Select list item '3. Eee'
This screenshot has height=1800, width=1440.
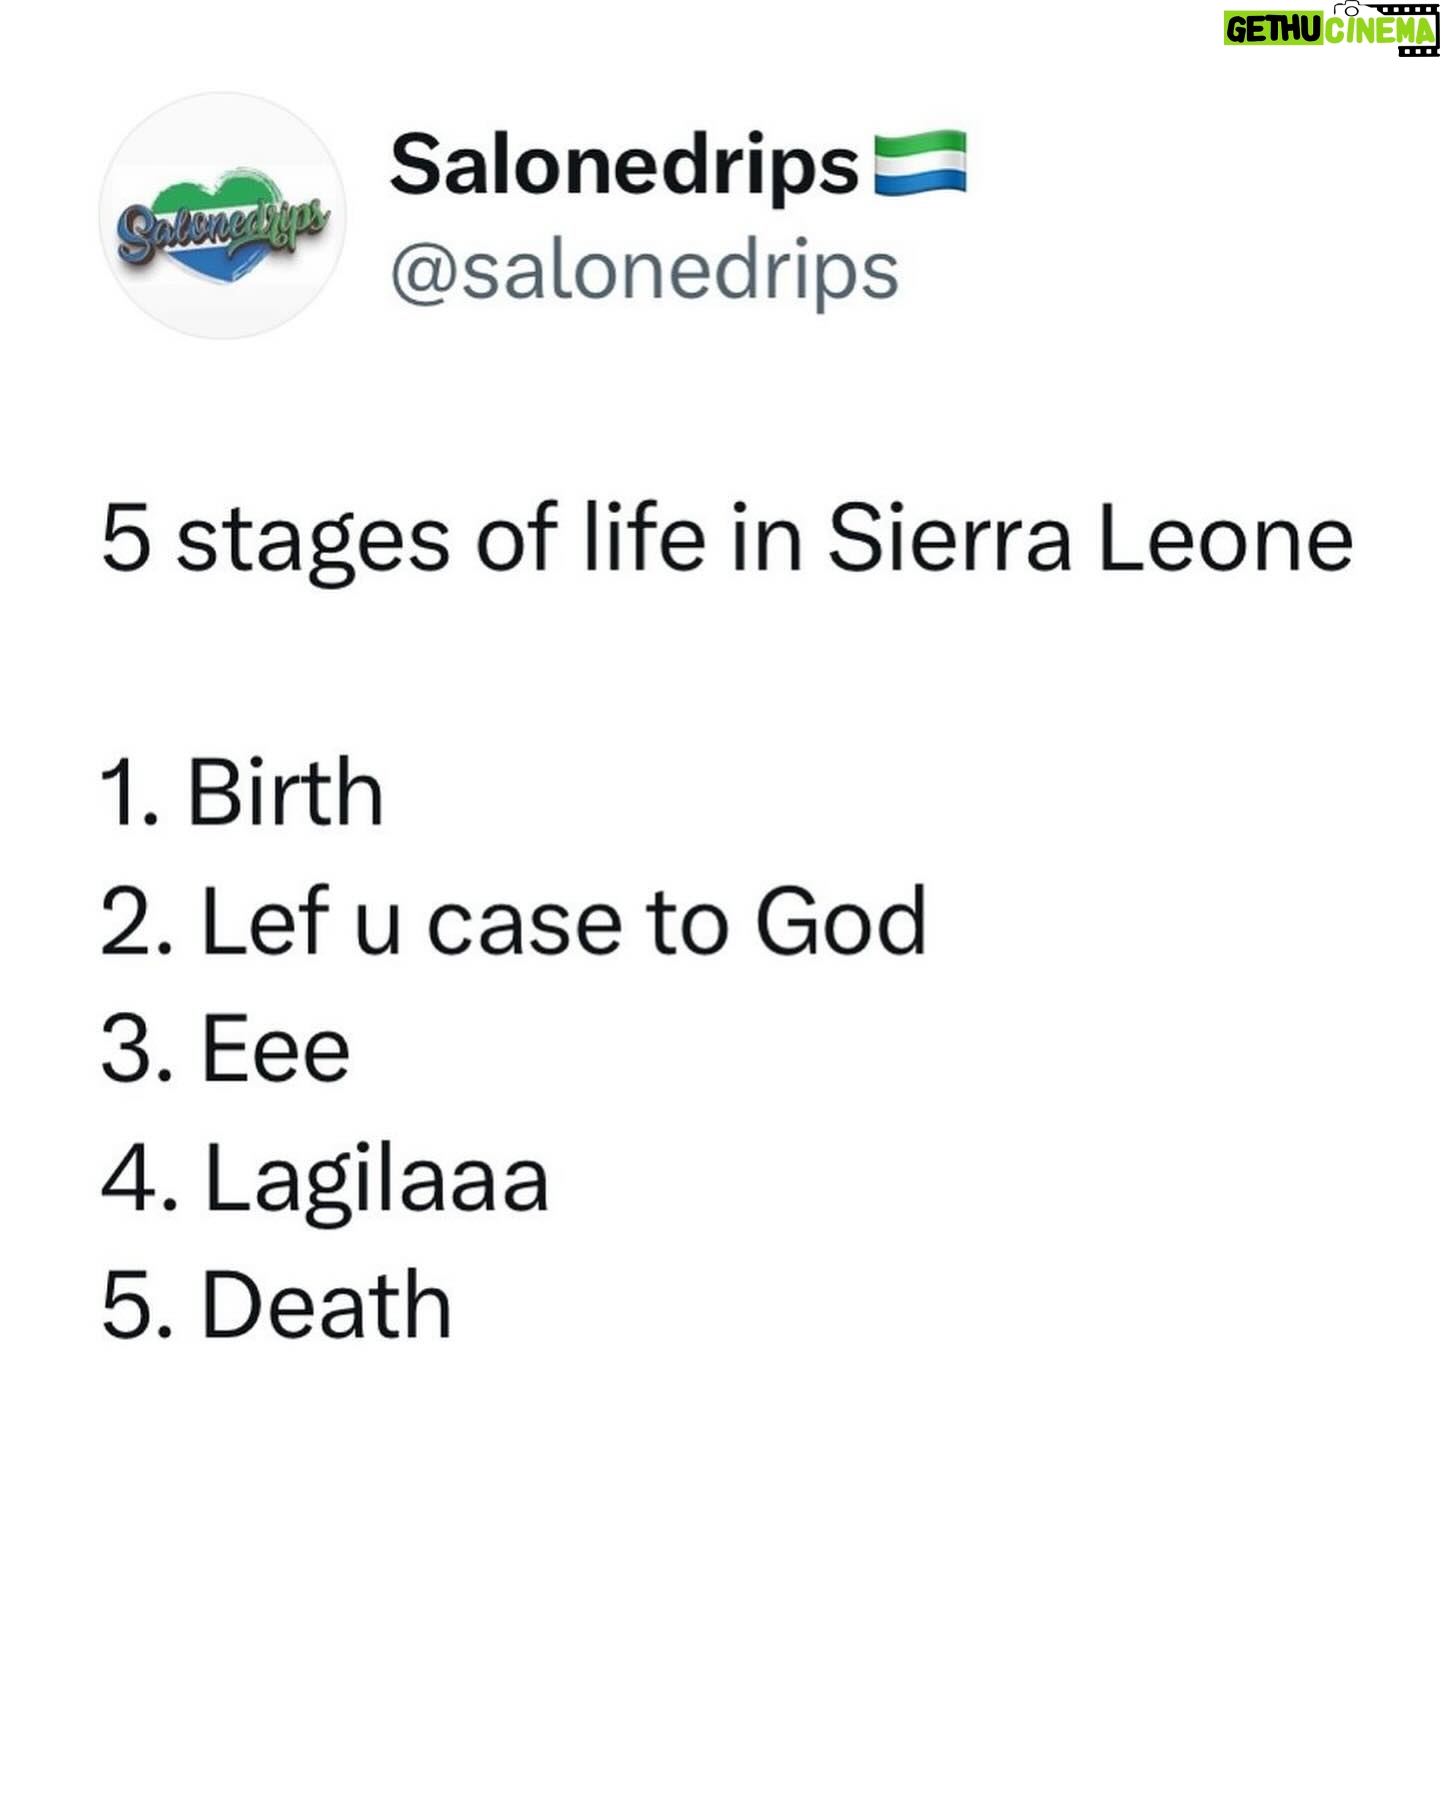coord(226,1049)
